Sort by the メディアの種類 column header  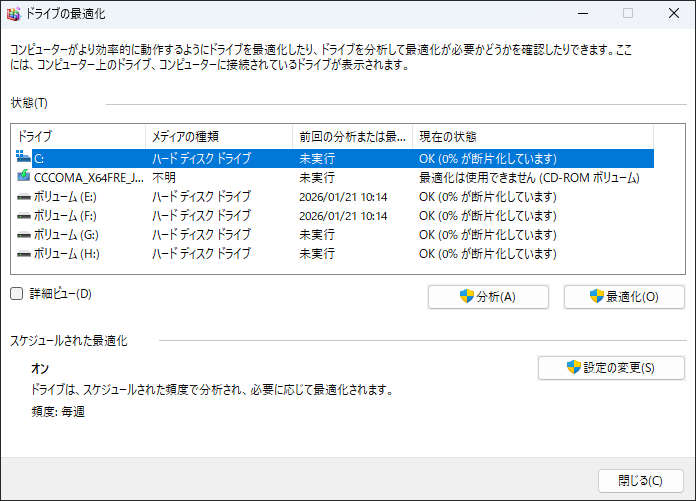coord(219,137)
